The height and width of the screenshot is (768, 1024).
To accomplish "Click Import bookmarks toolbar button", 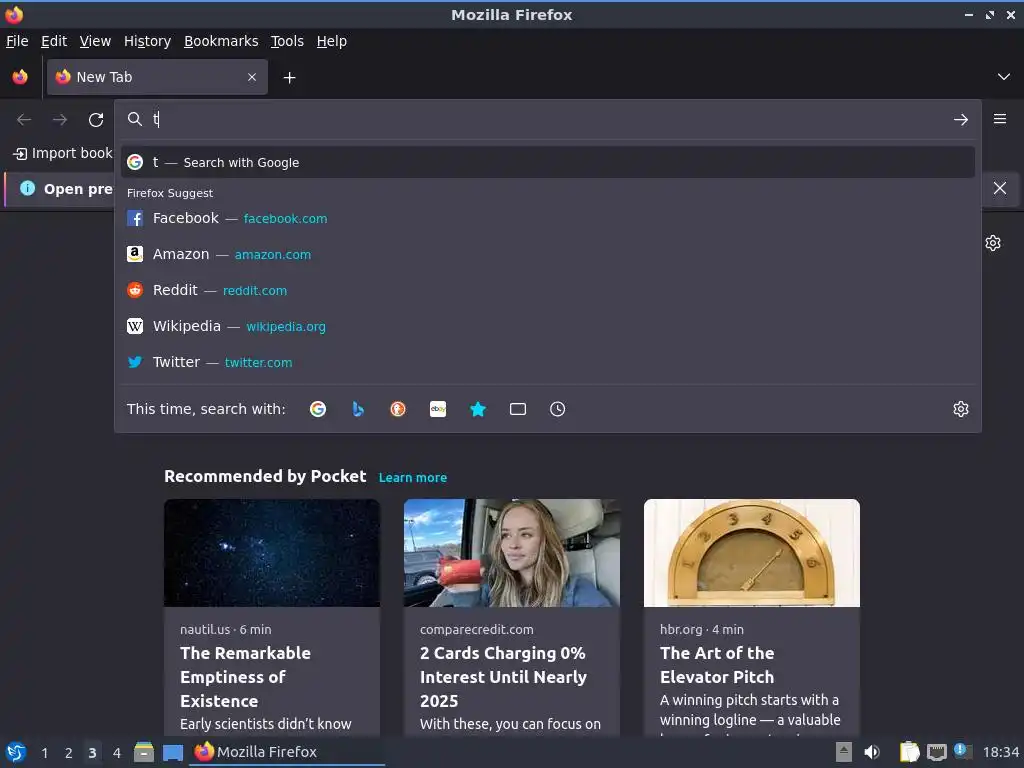I will pyautogui.click(x=63, y=153).
